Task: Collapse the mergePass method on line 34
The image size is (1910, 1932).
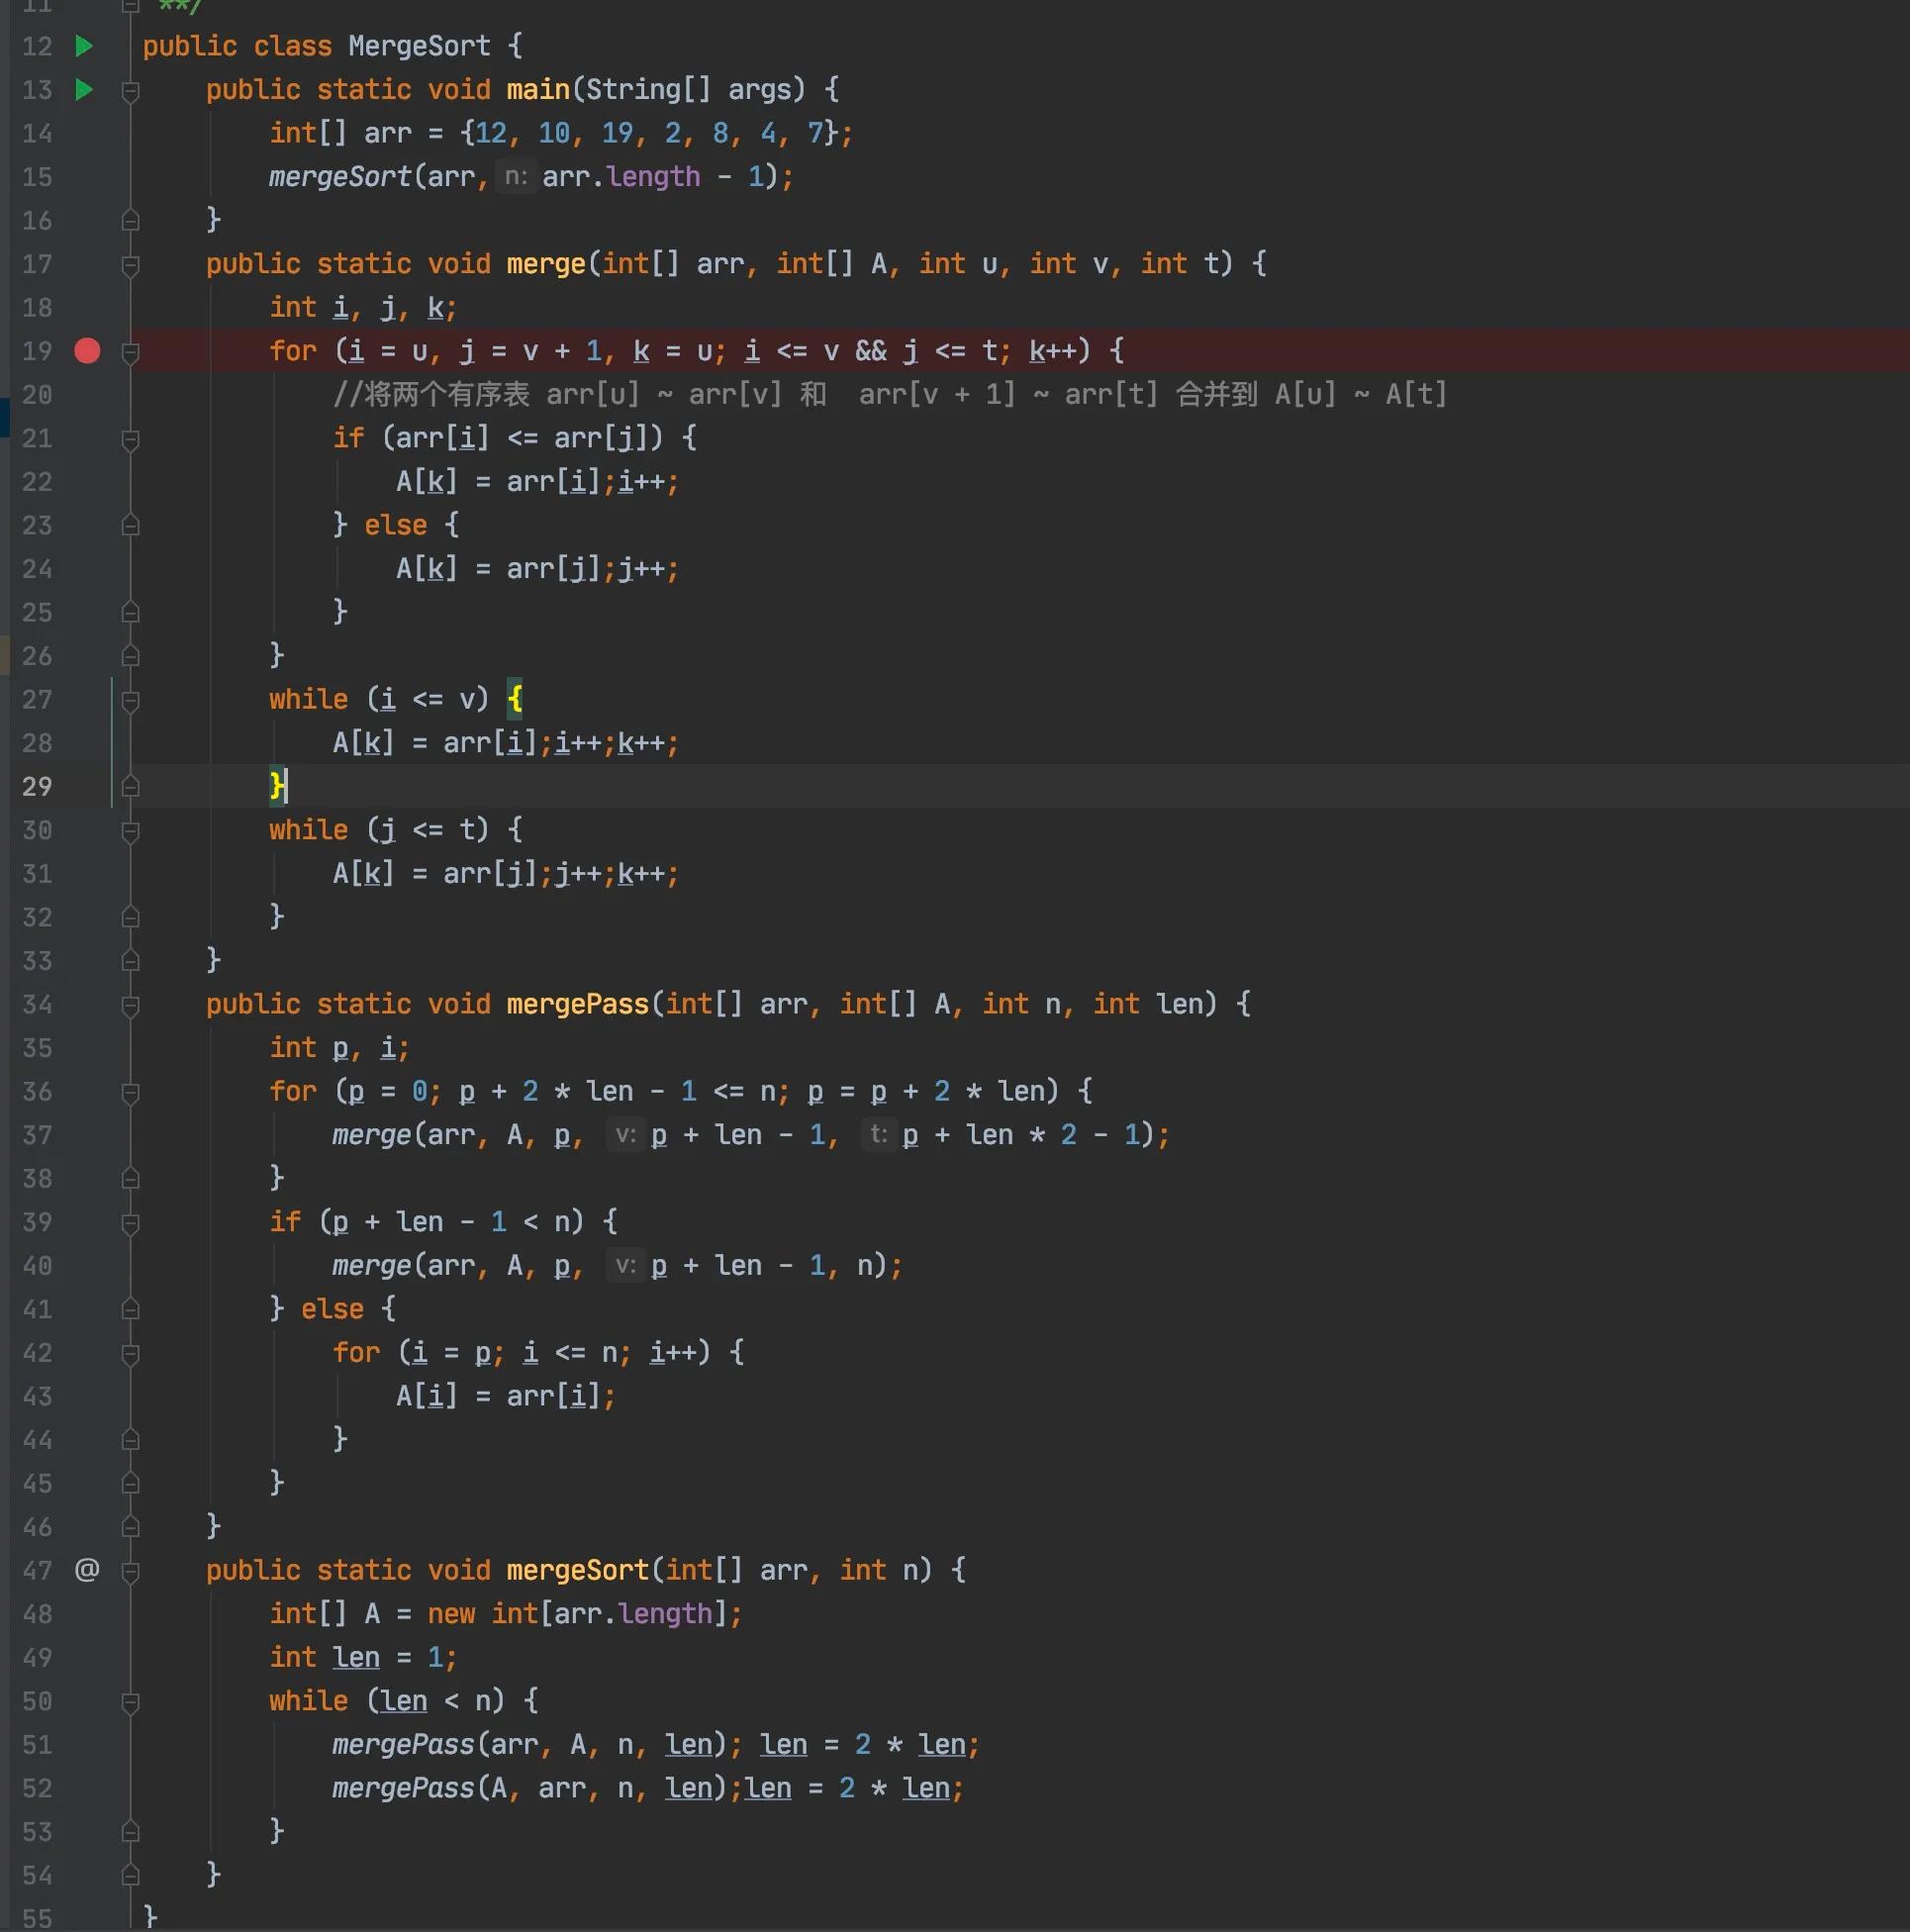Action: [x=130, y=1006]
